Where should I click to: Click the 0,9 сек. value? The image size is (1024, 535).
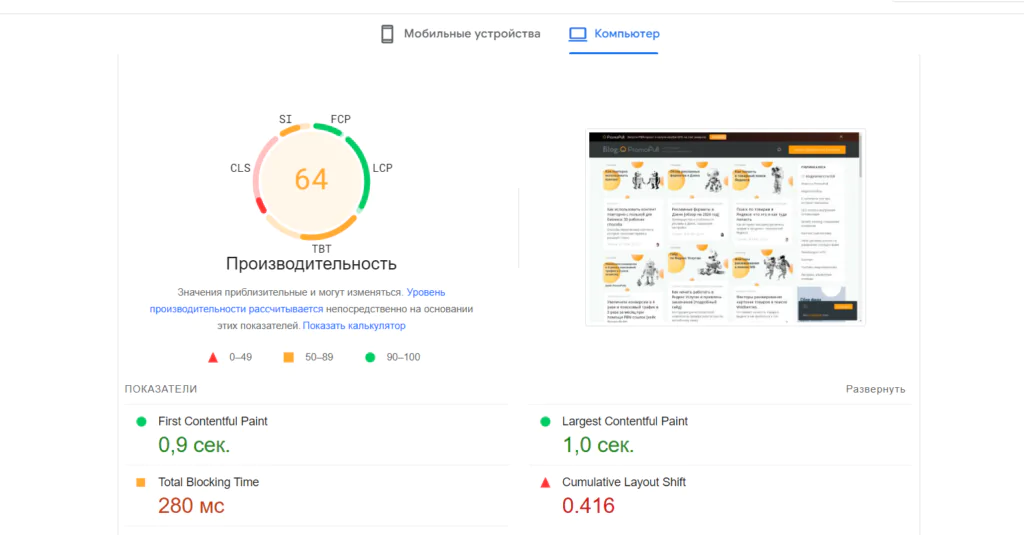194,445
